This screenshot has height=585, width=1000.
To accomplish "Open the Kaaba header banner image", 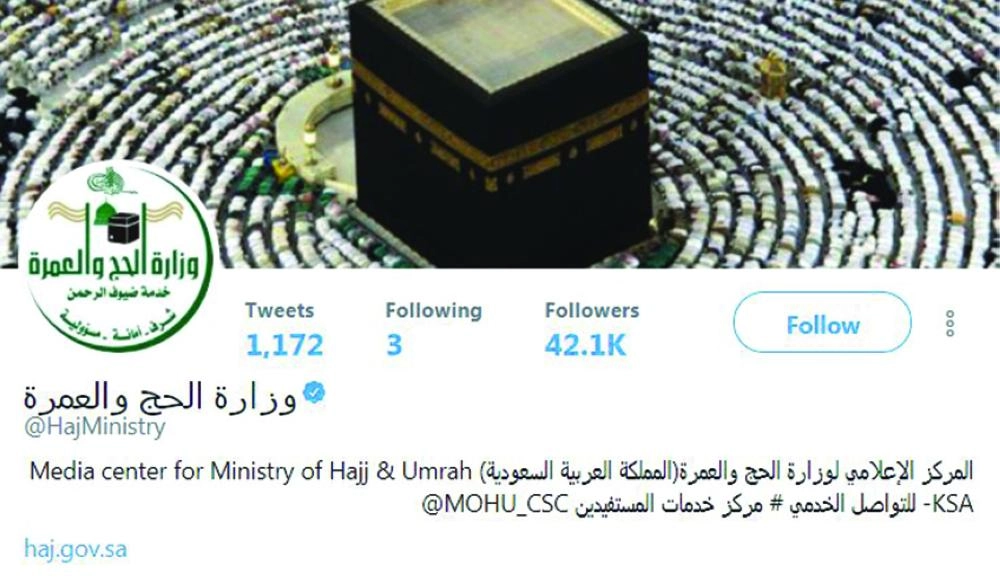I will [x=500, y=134].
